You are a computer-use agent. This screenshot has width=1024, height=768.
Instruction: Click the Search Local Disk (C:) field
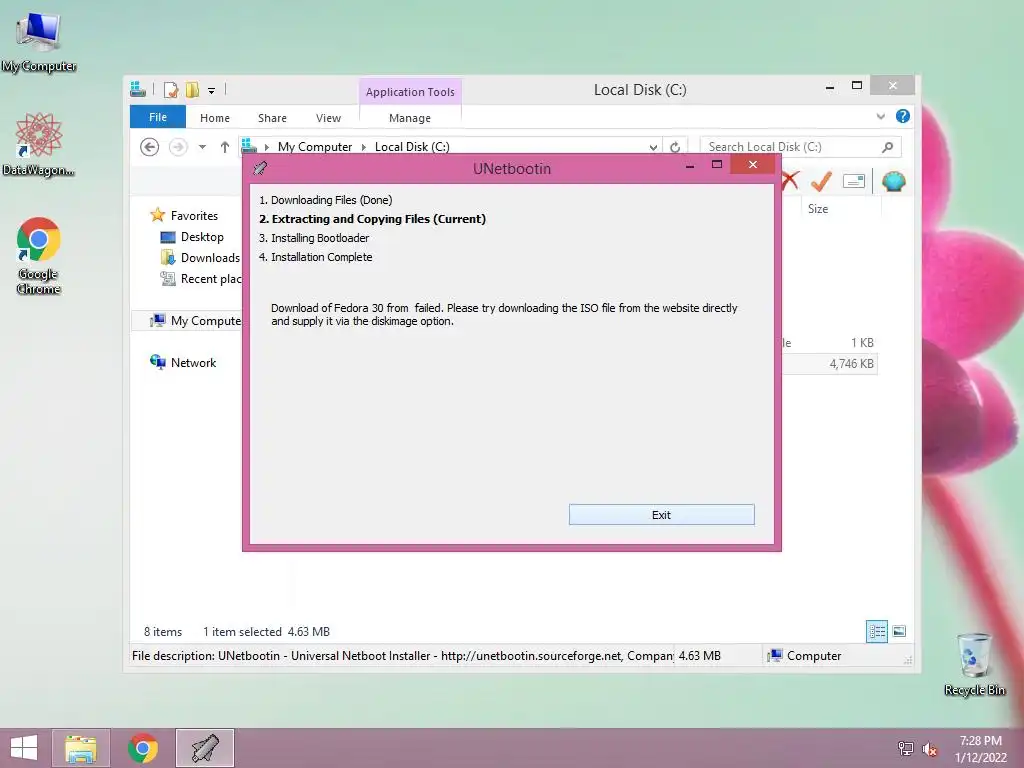click(x=800, y=147)
